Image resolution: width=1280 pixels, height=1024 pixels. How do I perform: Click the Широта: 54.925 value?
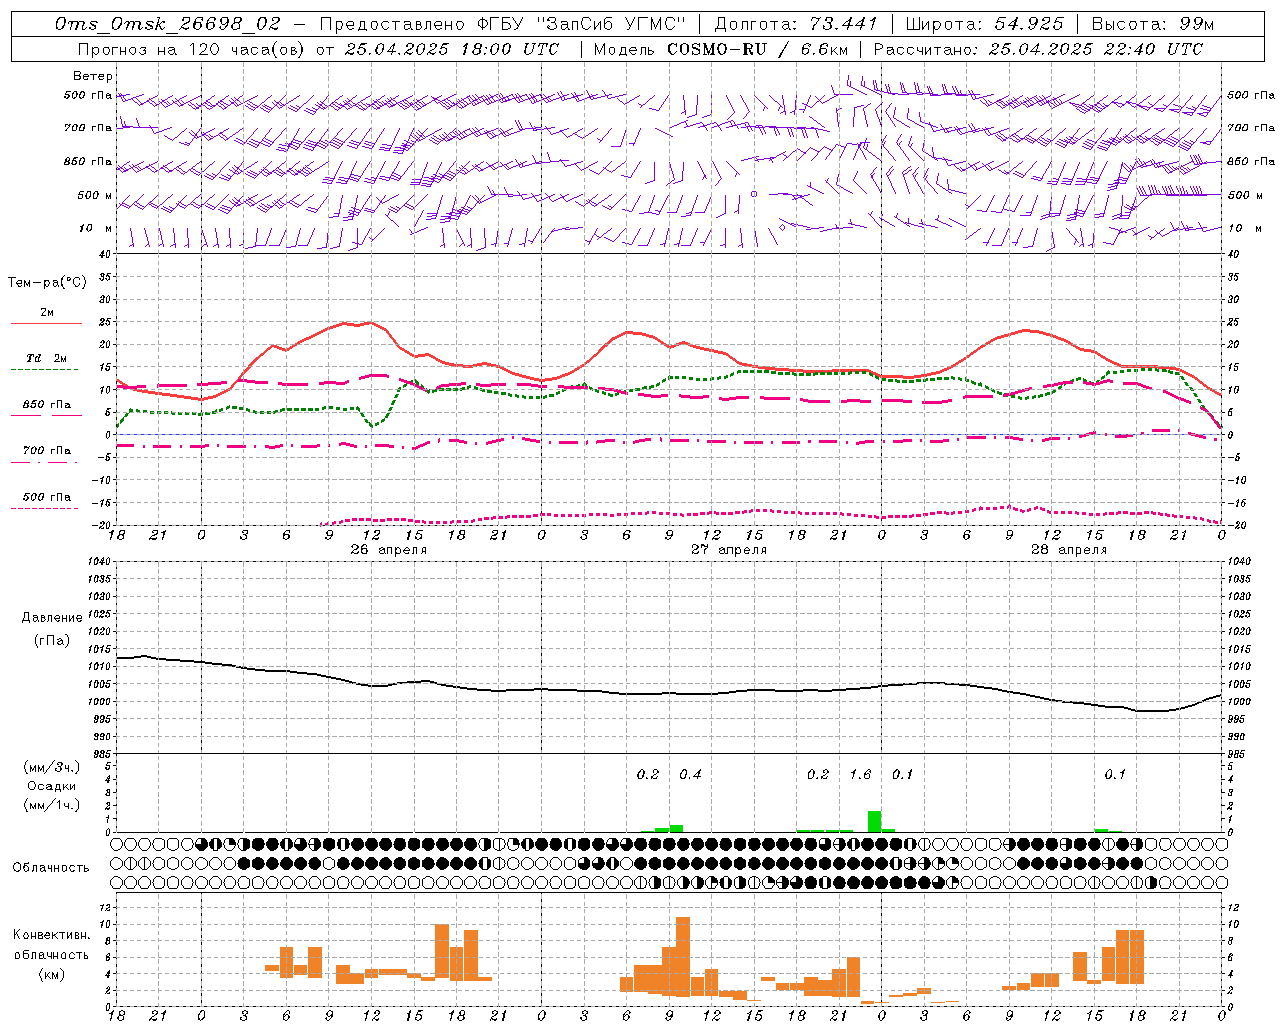coord(984,24)
